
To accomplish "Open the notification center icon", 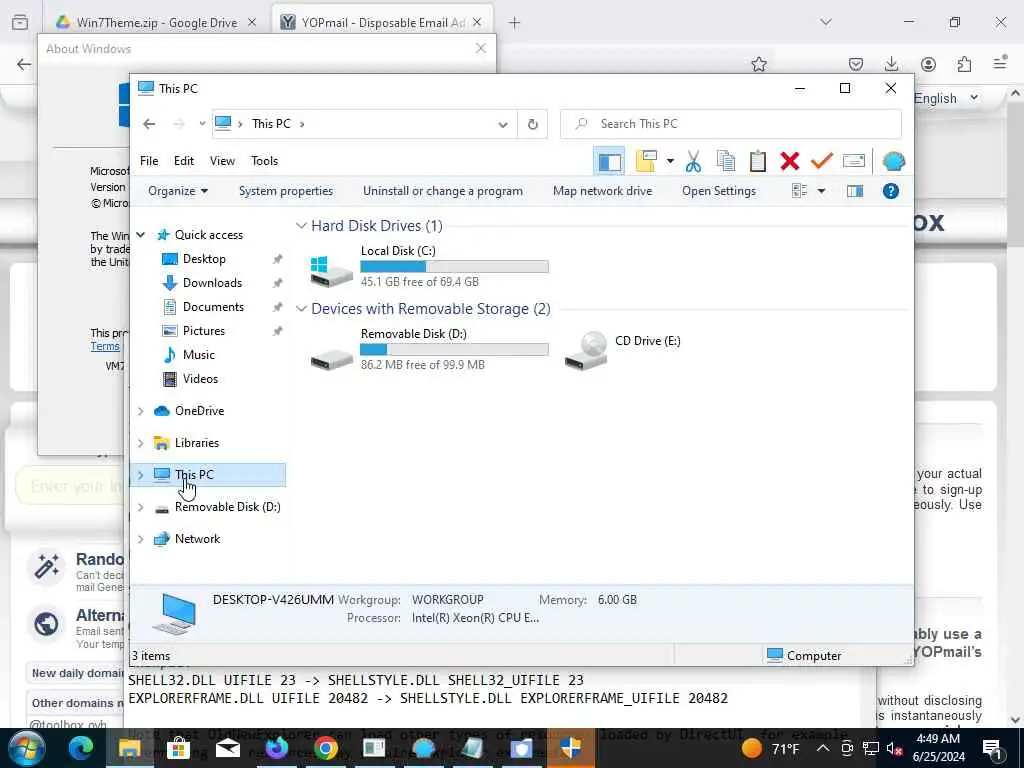I will (x=991, y=748).
